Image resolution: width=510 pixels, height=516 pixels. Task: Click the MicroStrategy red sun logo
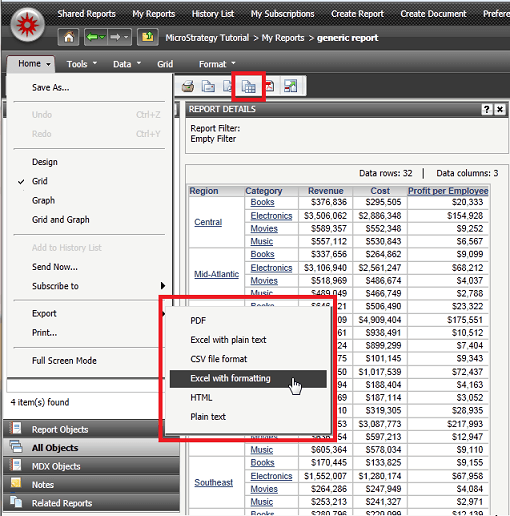pyautogui.click(x=27, y=25)
